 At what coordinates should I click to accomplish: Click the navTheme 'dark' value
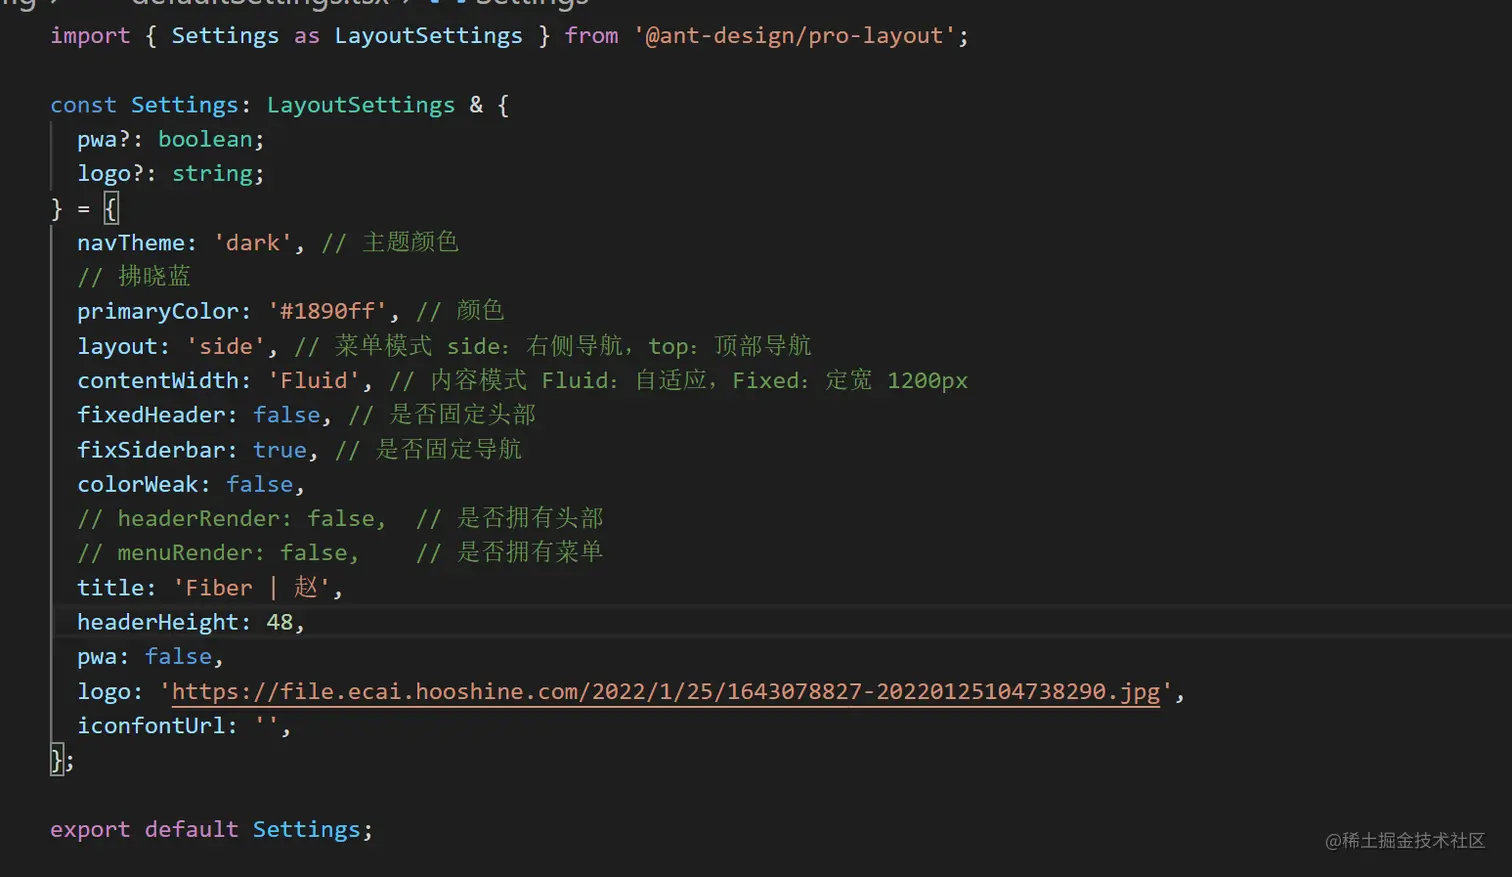252,243
